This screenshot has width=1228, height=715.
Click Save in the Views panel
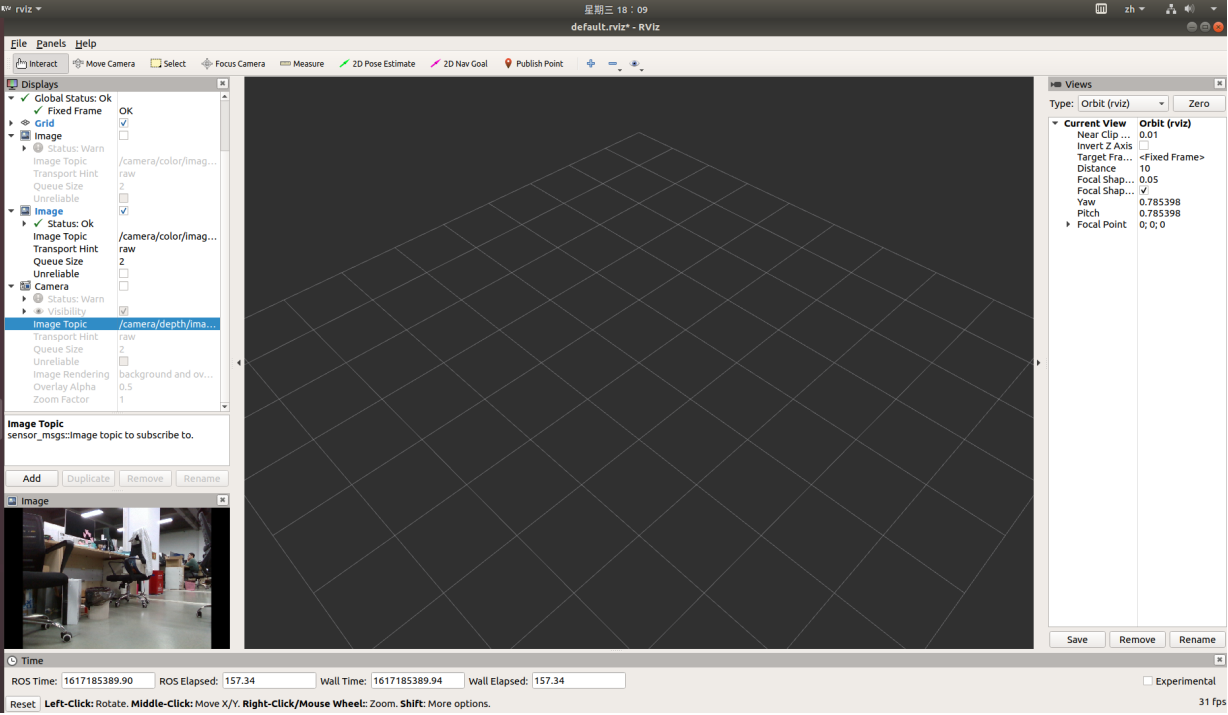click(x=1077, y=640)
